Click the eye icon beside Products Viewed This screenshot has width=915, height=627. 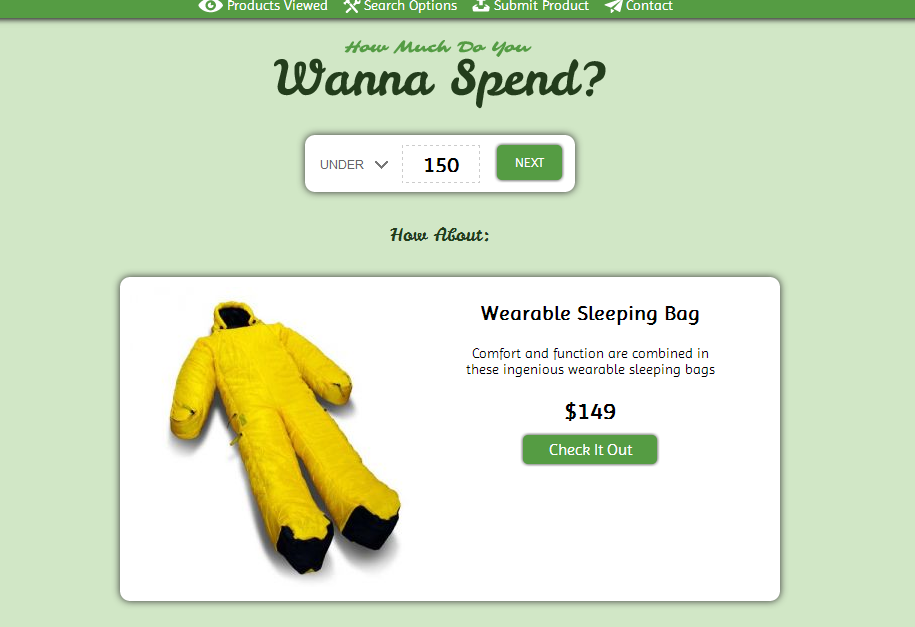210,5
